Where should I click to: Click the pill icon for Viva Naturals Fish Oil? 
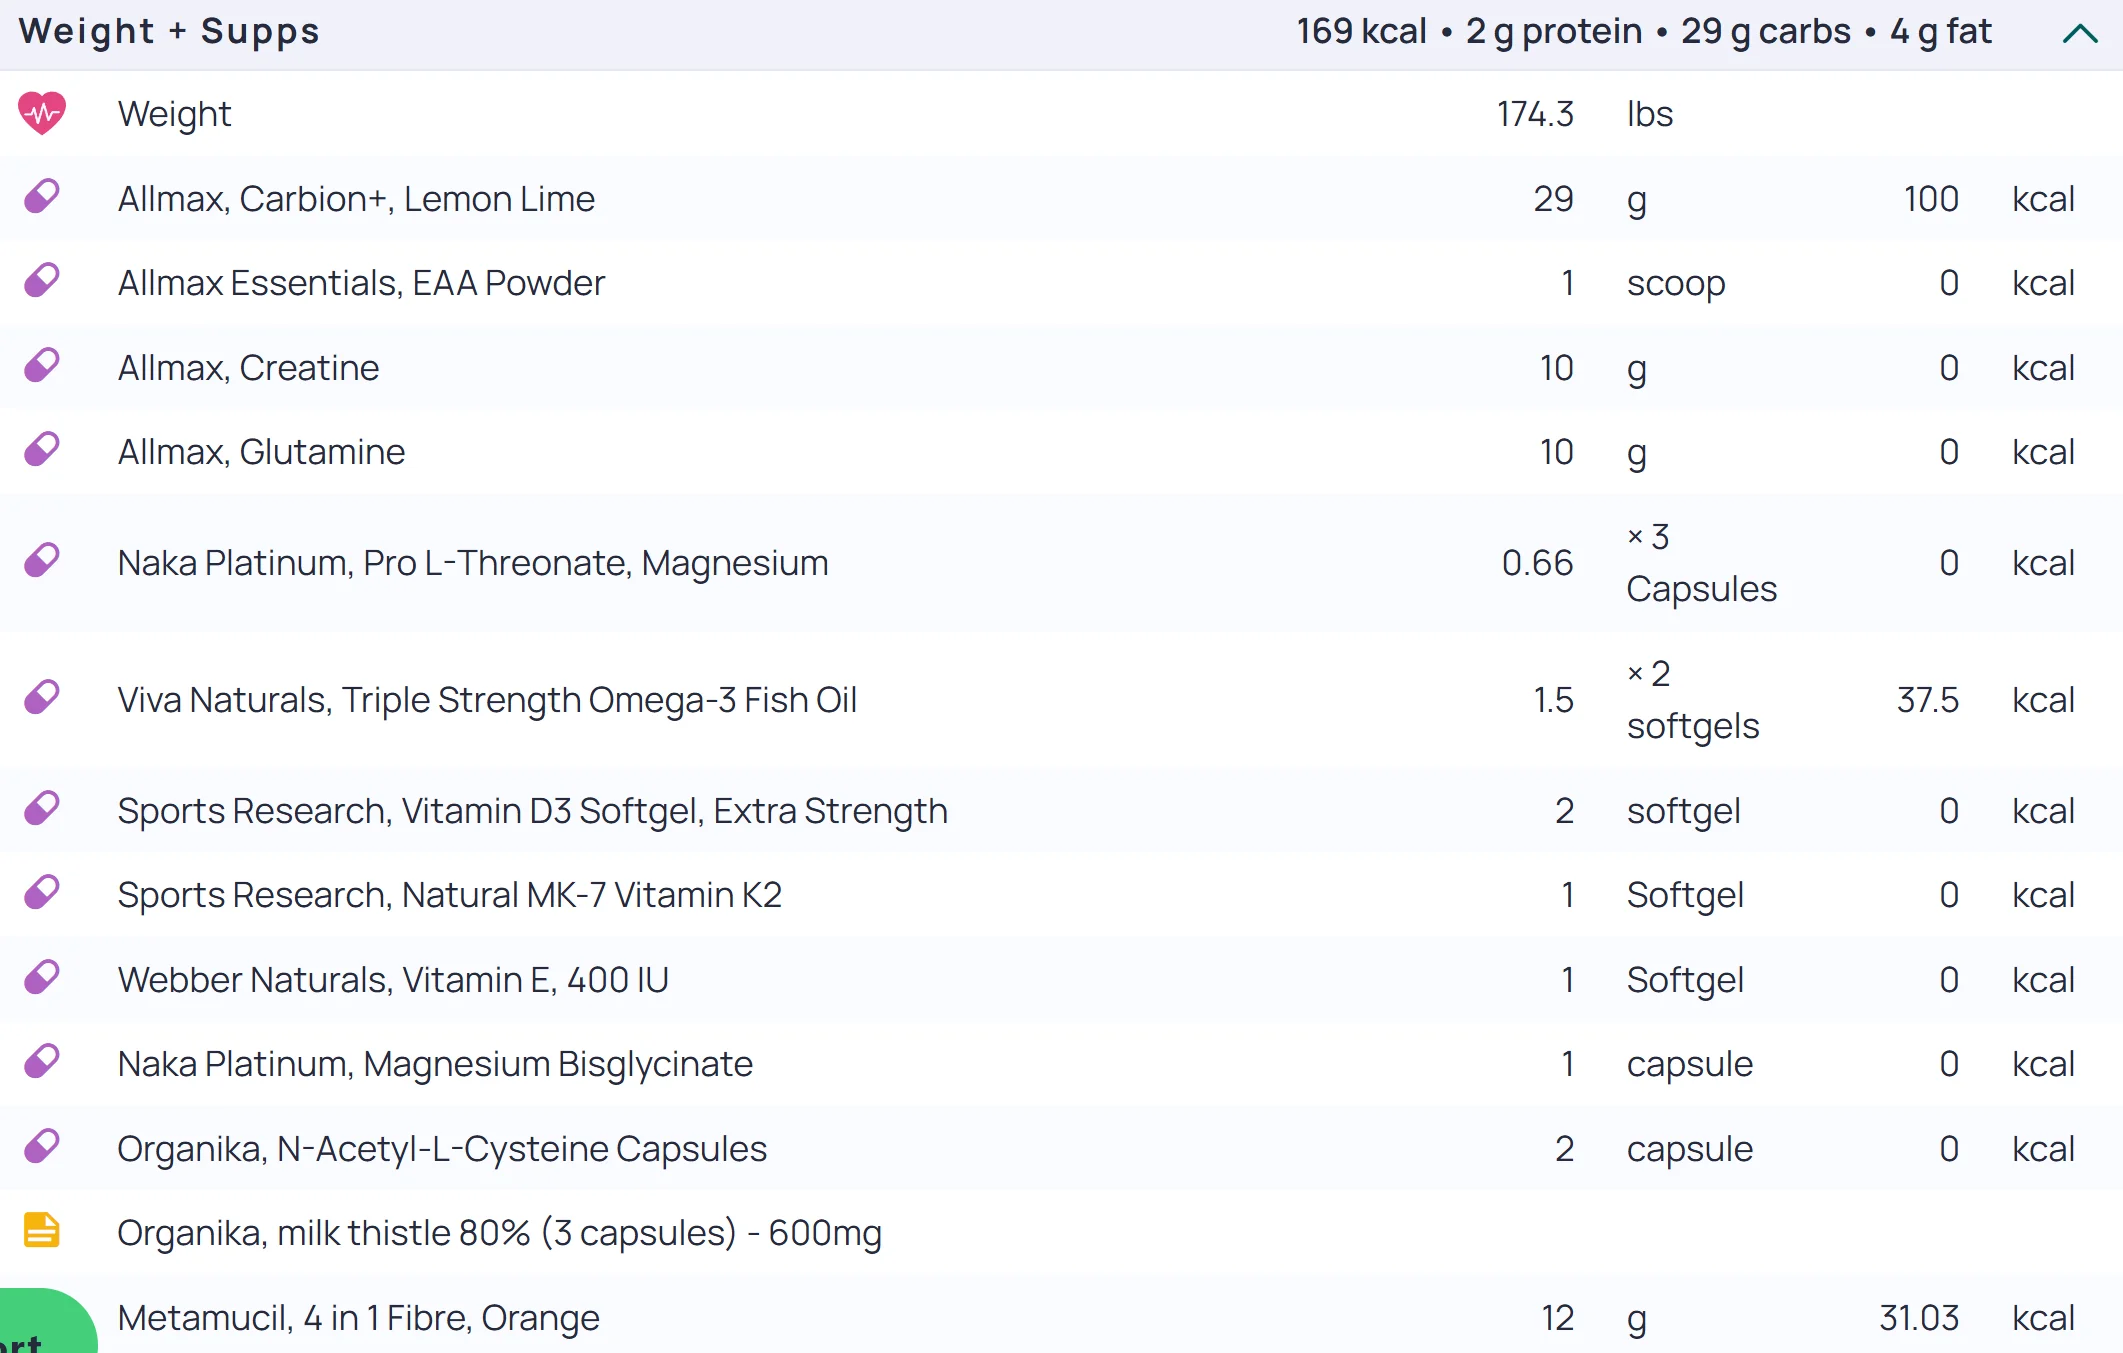pyautogui.click(x=42, y=698)
